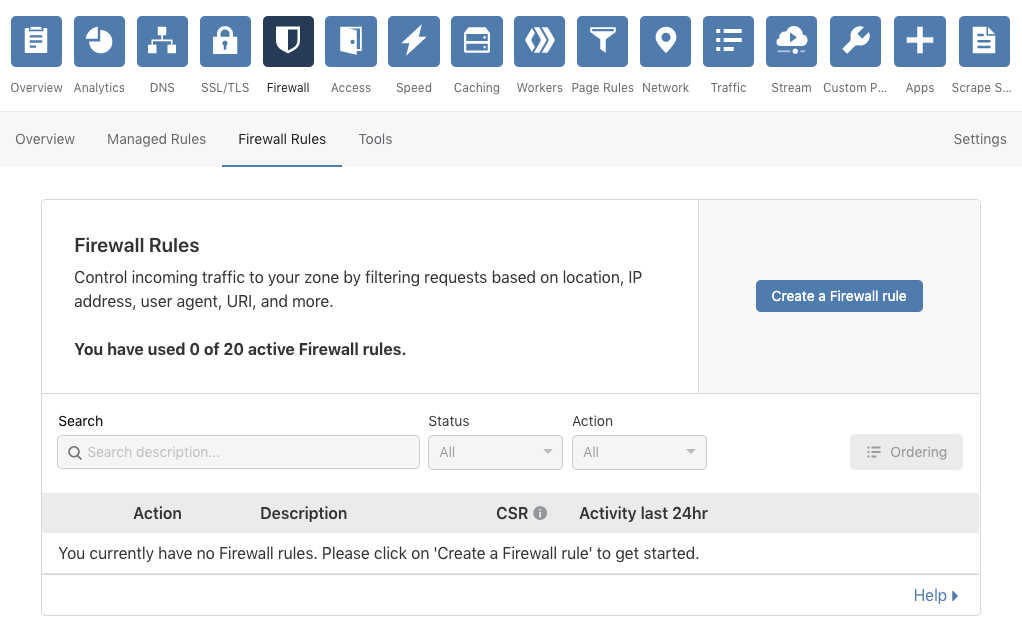Select the DNS icon

[162, 41]
